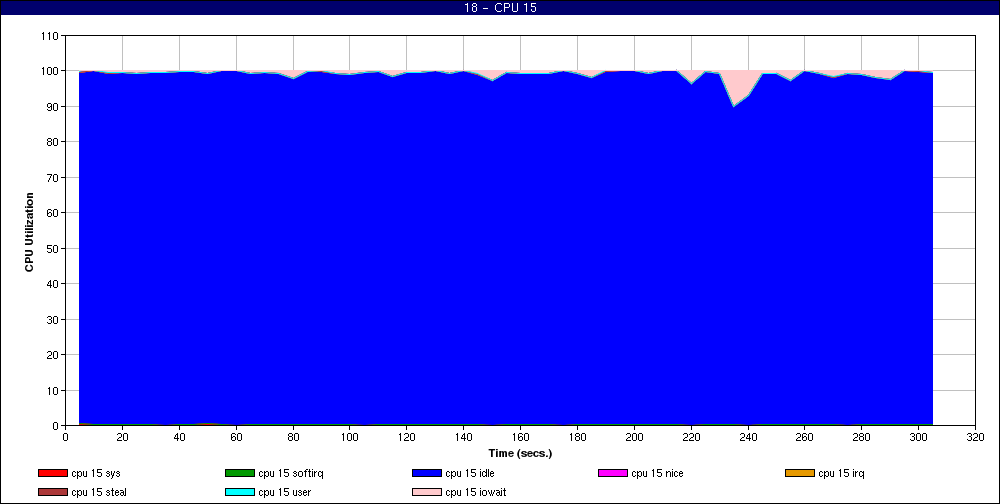Click the 50 value on the y-axis
The width and height of the screenshot is (1000, 504).
pyautogui.click(x=54, y=248)
